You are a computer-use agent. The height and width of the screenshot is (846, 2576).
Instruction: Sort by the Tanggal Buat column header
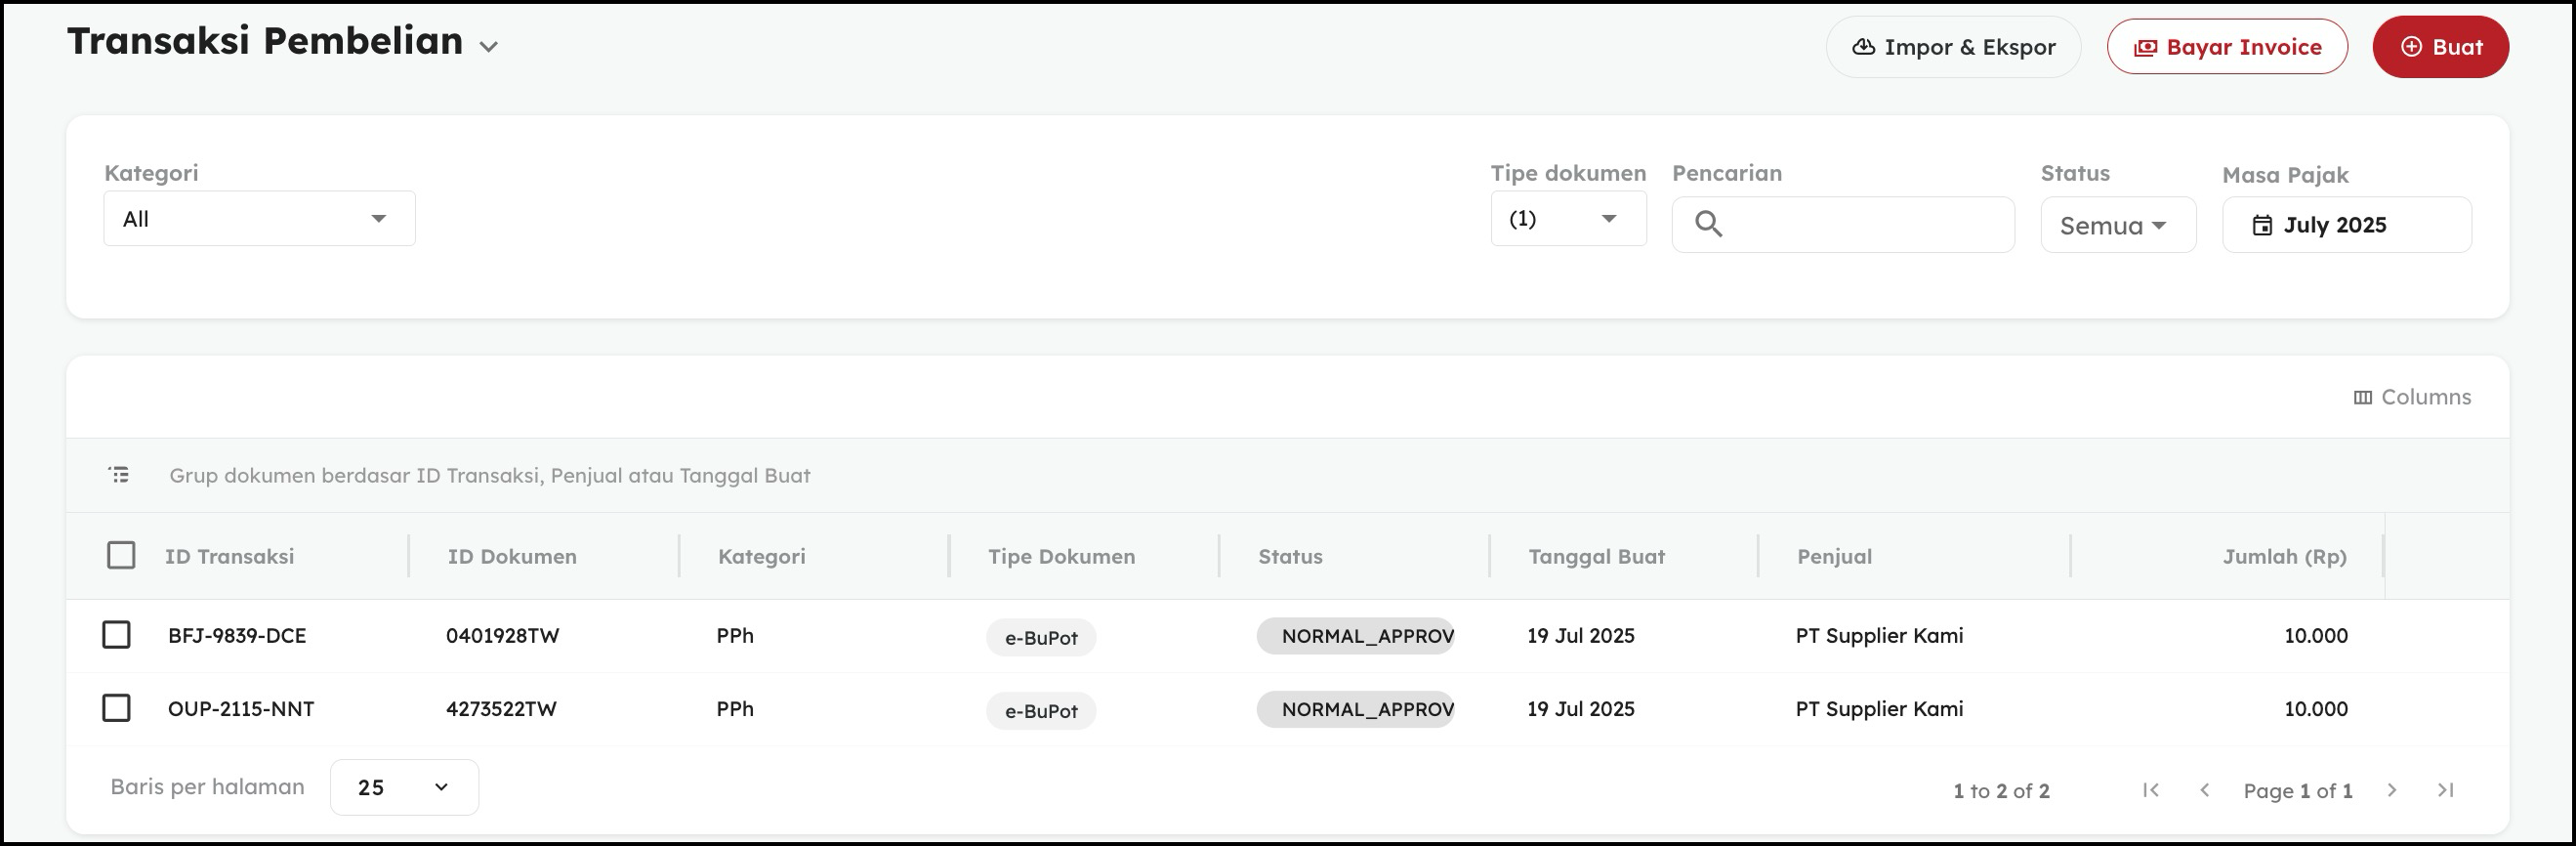tap(1596, 556)
